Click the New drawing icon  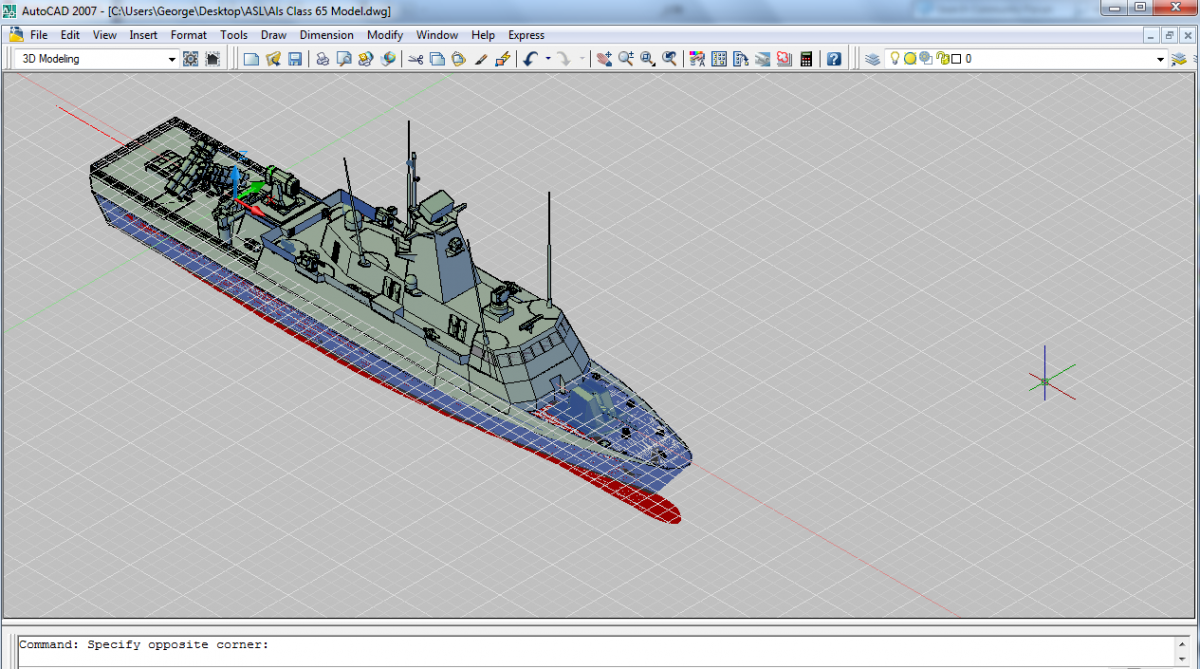click(251, 59)
